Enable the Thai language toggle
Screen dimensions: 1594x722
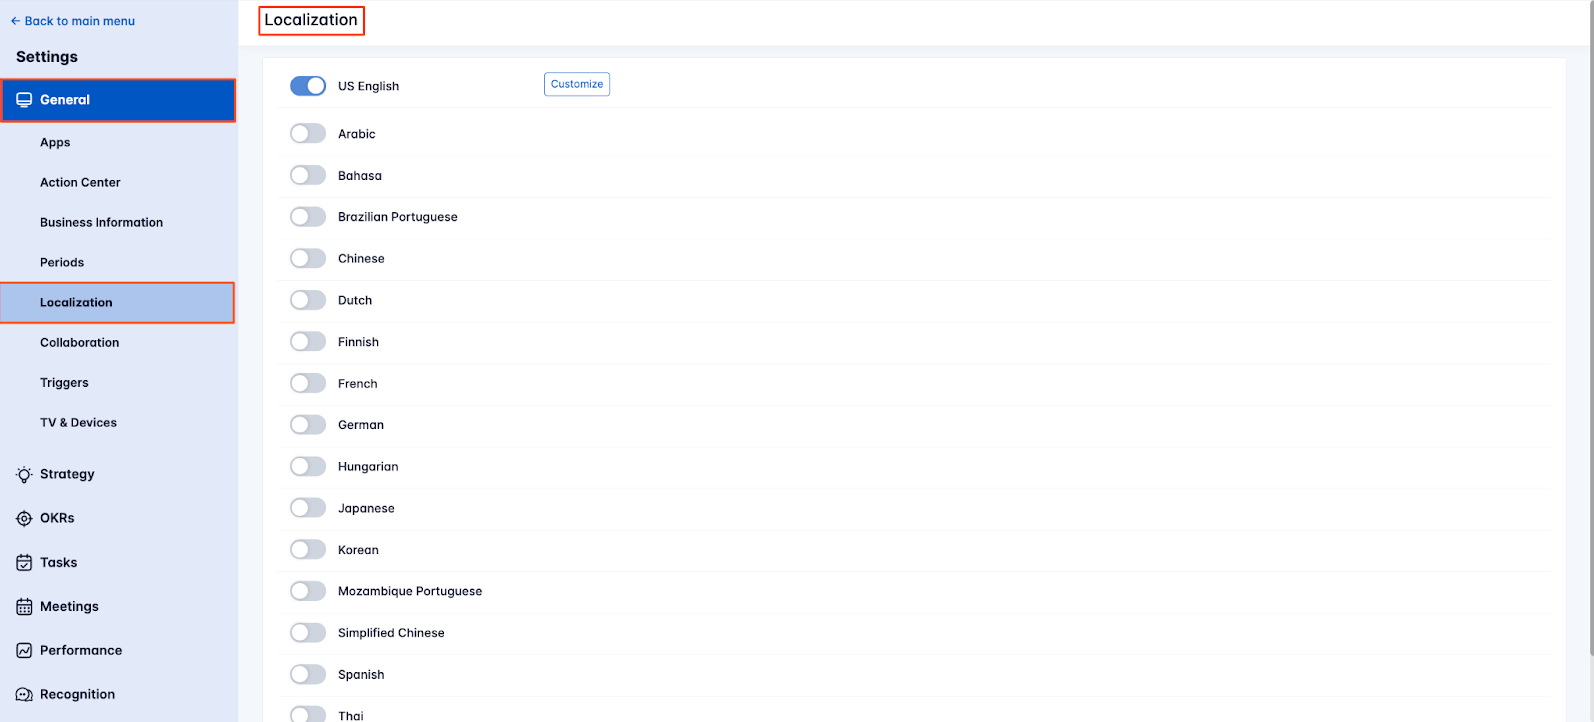(308, 714)
